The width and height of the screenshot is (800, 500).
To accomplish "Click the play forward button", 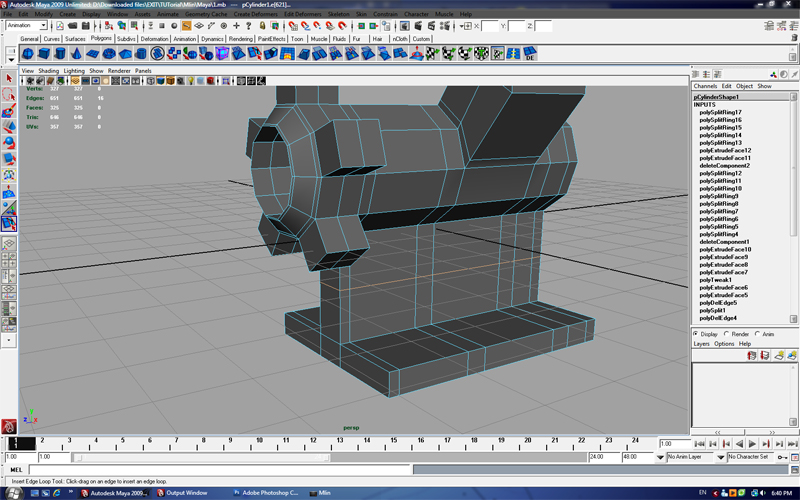I will (x=752, y=443).
